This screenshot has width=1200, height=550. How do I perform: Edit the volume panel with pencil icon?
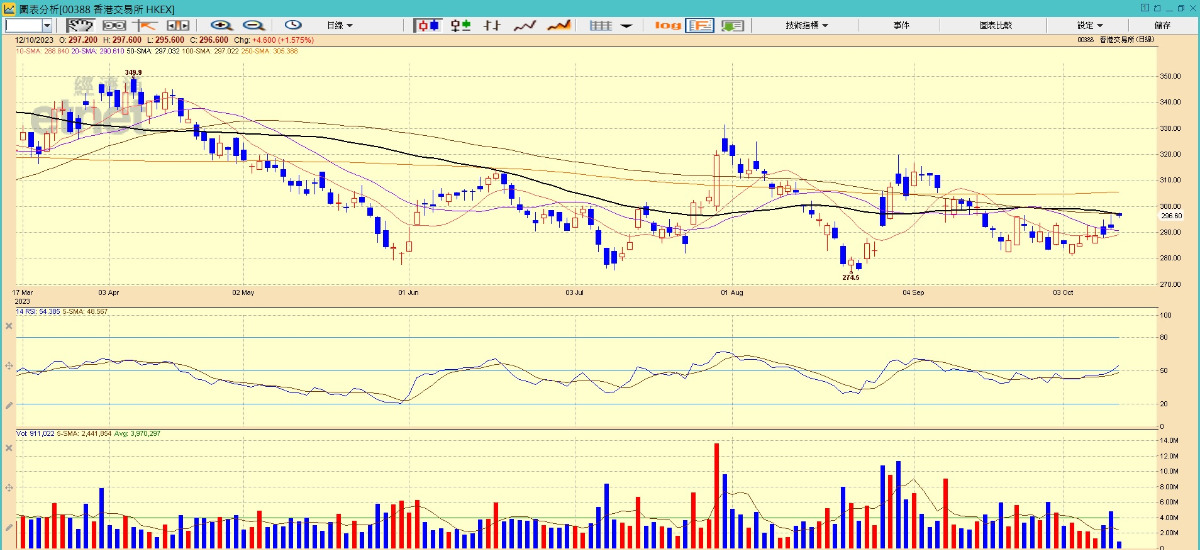[x=9, y=527]
